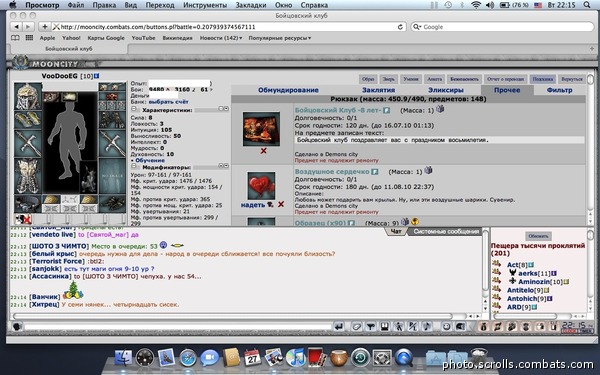The height and width of the screenshot is (375, 600).
Task: Click Обновить above player list
Action: pos(538,236)
